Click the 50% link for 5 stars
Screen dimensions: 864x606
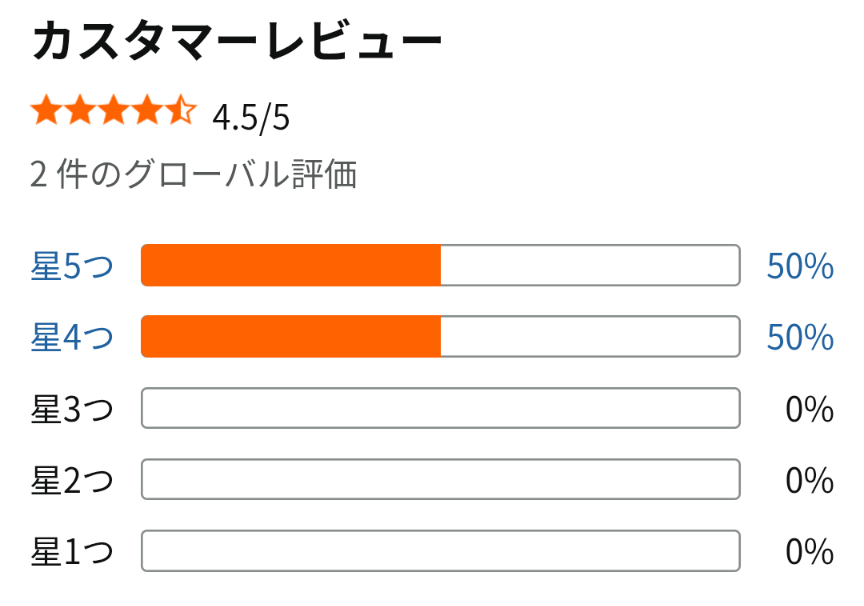point(800,267)
